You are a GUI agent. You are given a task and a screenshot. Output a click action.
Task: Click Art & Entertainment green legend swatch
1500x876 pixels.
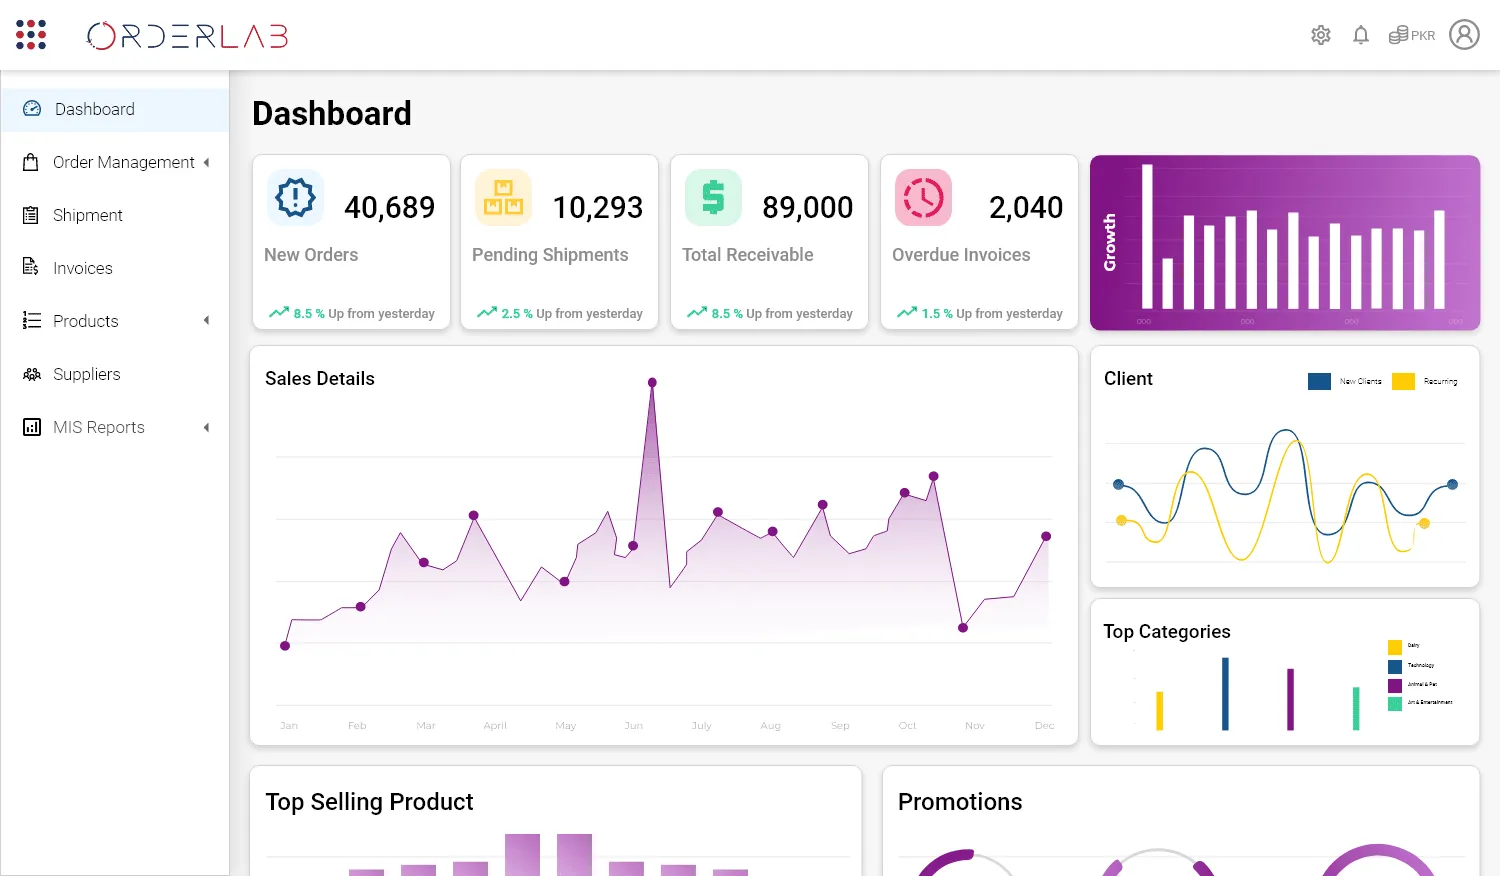1395,704
